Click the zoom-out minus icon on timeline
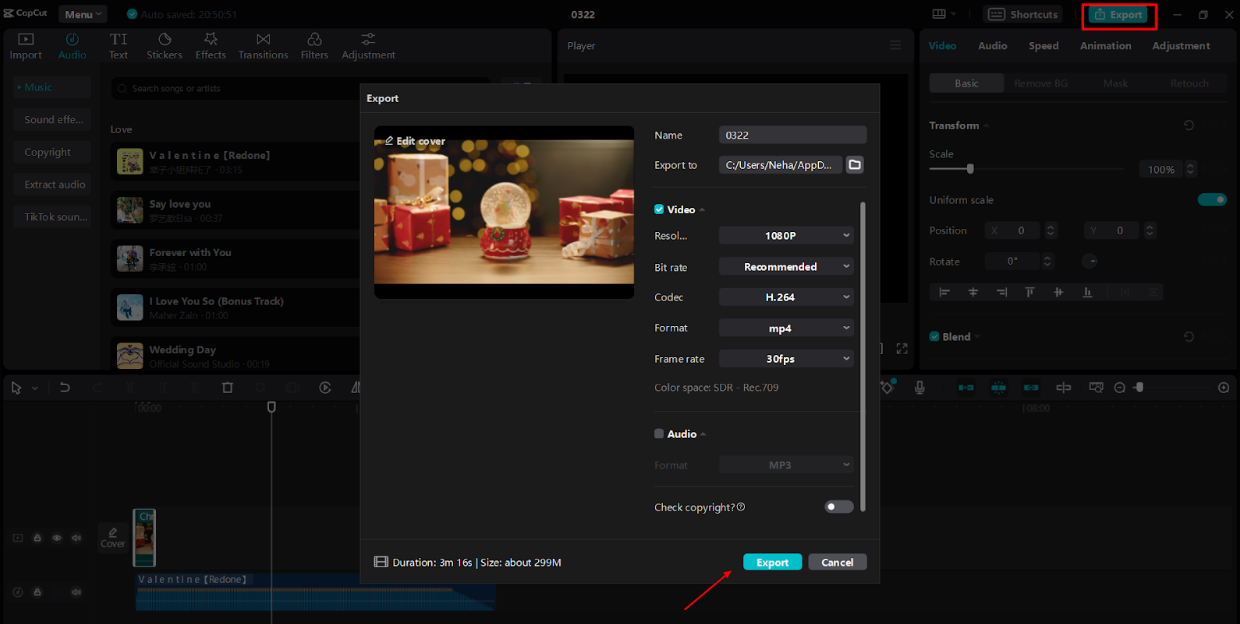Screen dimensions: 1240x624 1120,388
